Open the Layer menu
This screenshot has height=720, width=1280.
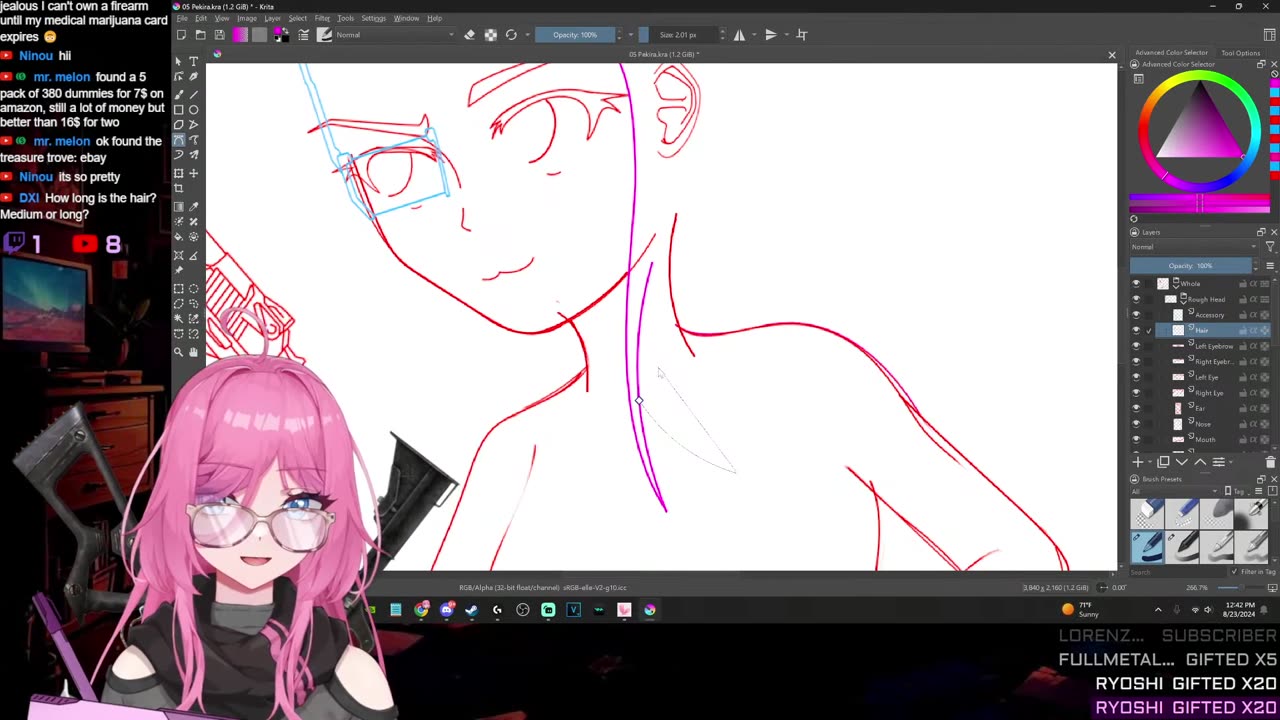pyautogui.click(x=272, y=18)
